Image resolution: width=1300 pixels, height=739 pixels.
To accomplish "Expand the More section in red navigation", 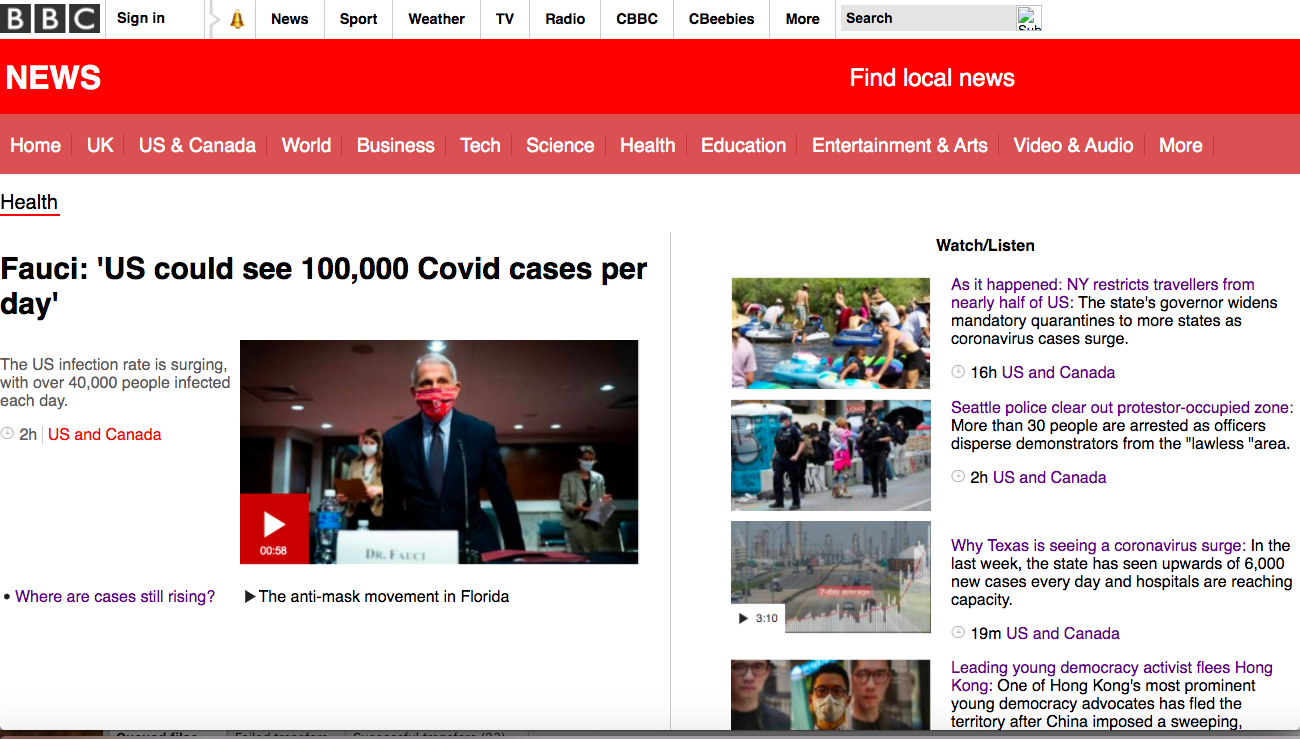I will click(x=1180, y=145).
